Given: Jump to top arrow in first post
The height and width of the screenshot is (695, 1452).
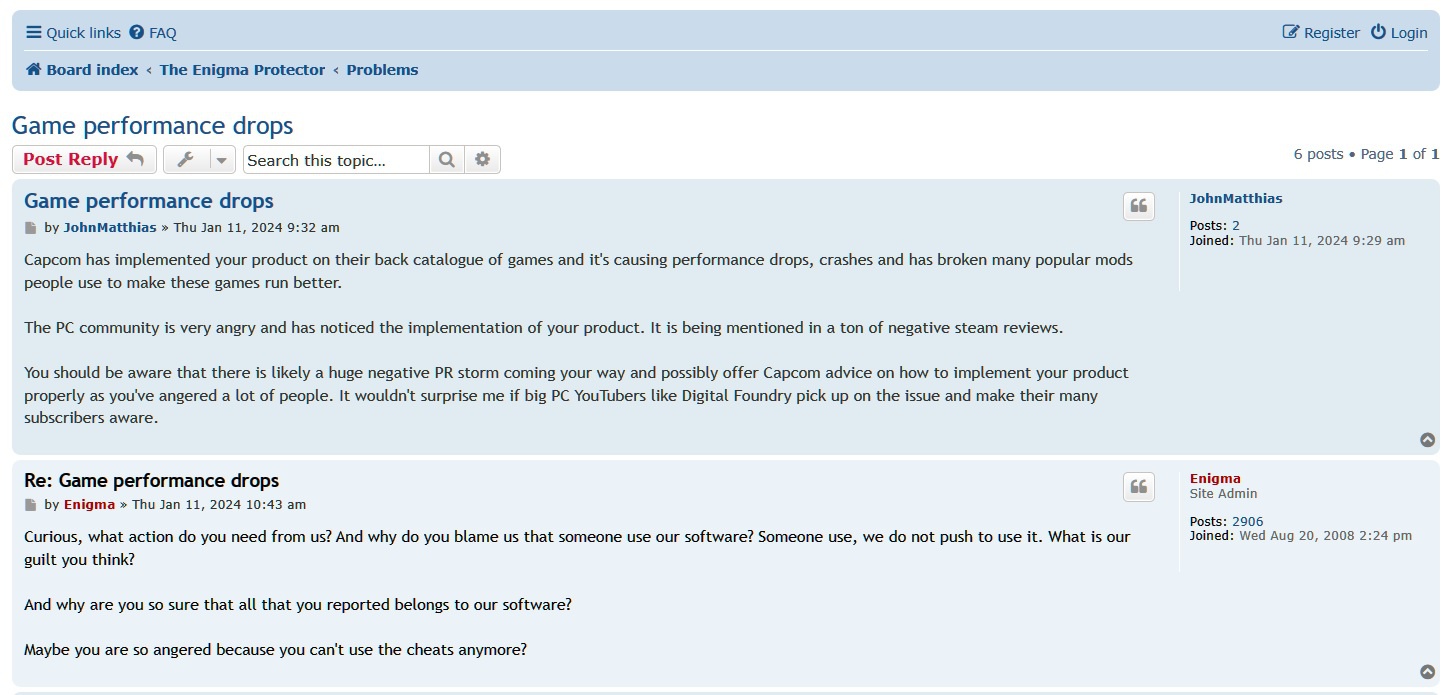Looking at the screenshot, I should tap(1428, 440).
